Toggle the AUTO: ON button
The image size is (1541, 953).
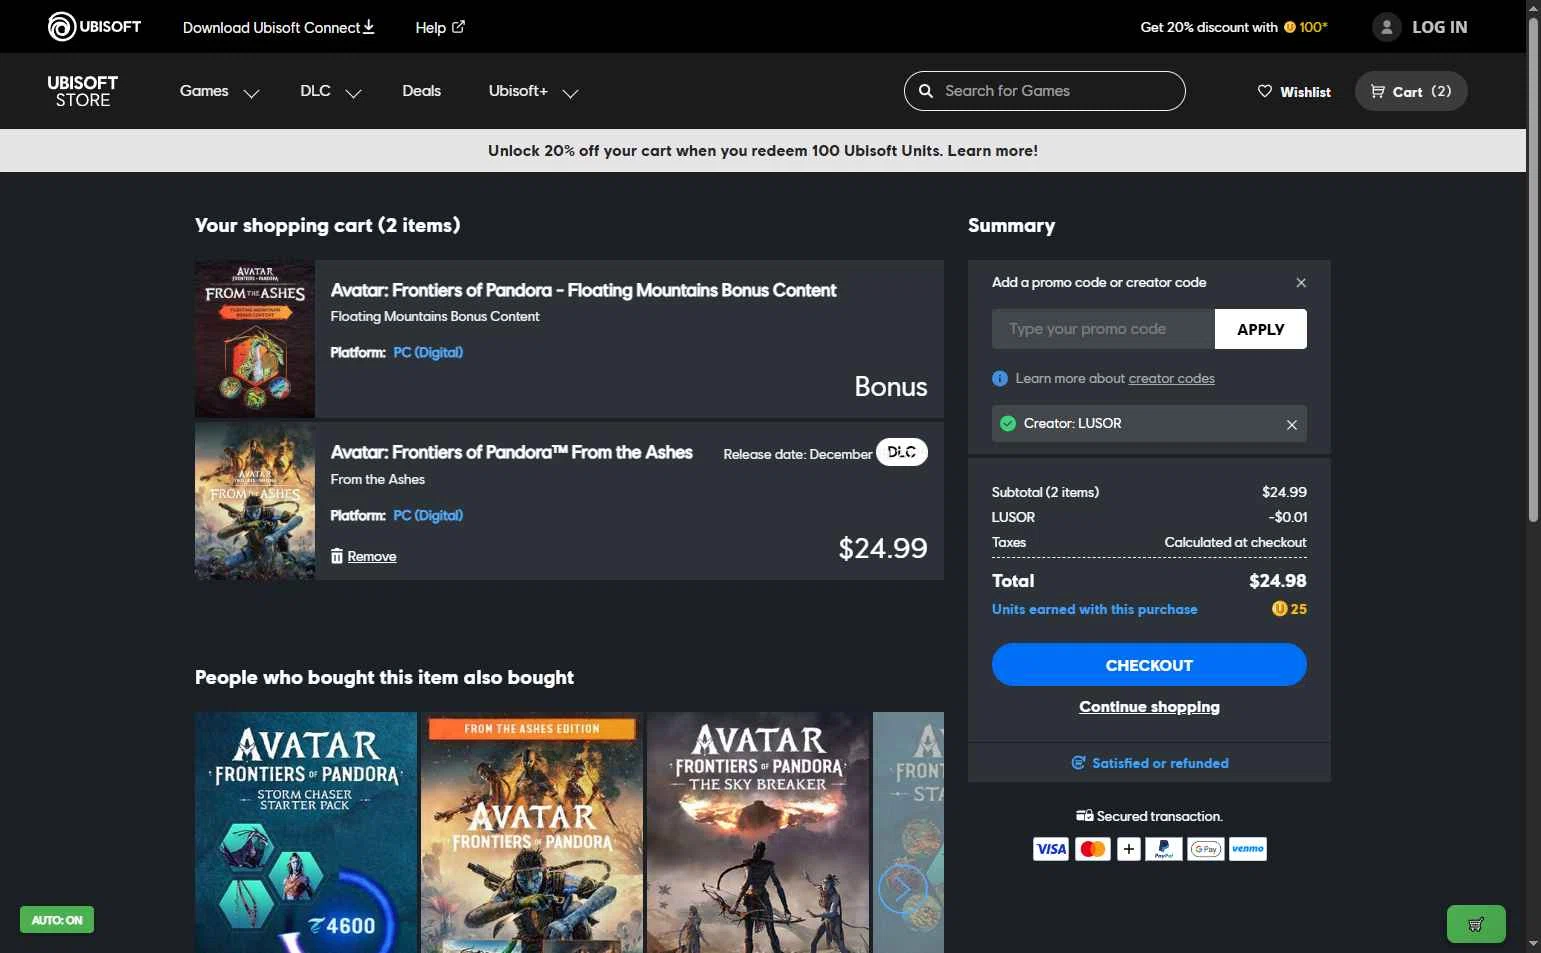point(57,920)
